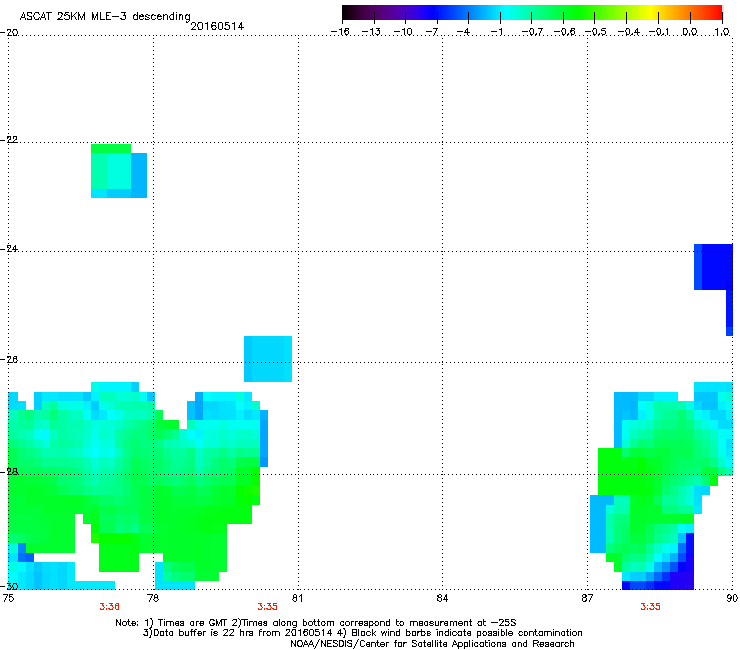Click the light blue square patch near -26

pos(268,359)
